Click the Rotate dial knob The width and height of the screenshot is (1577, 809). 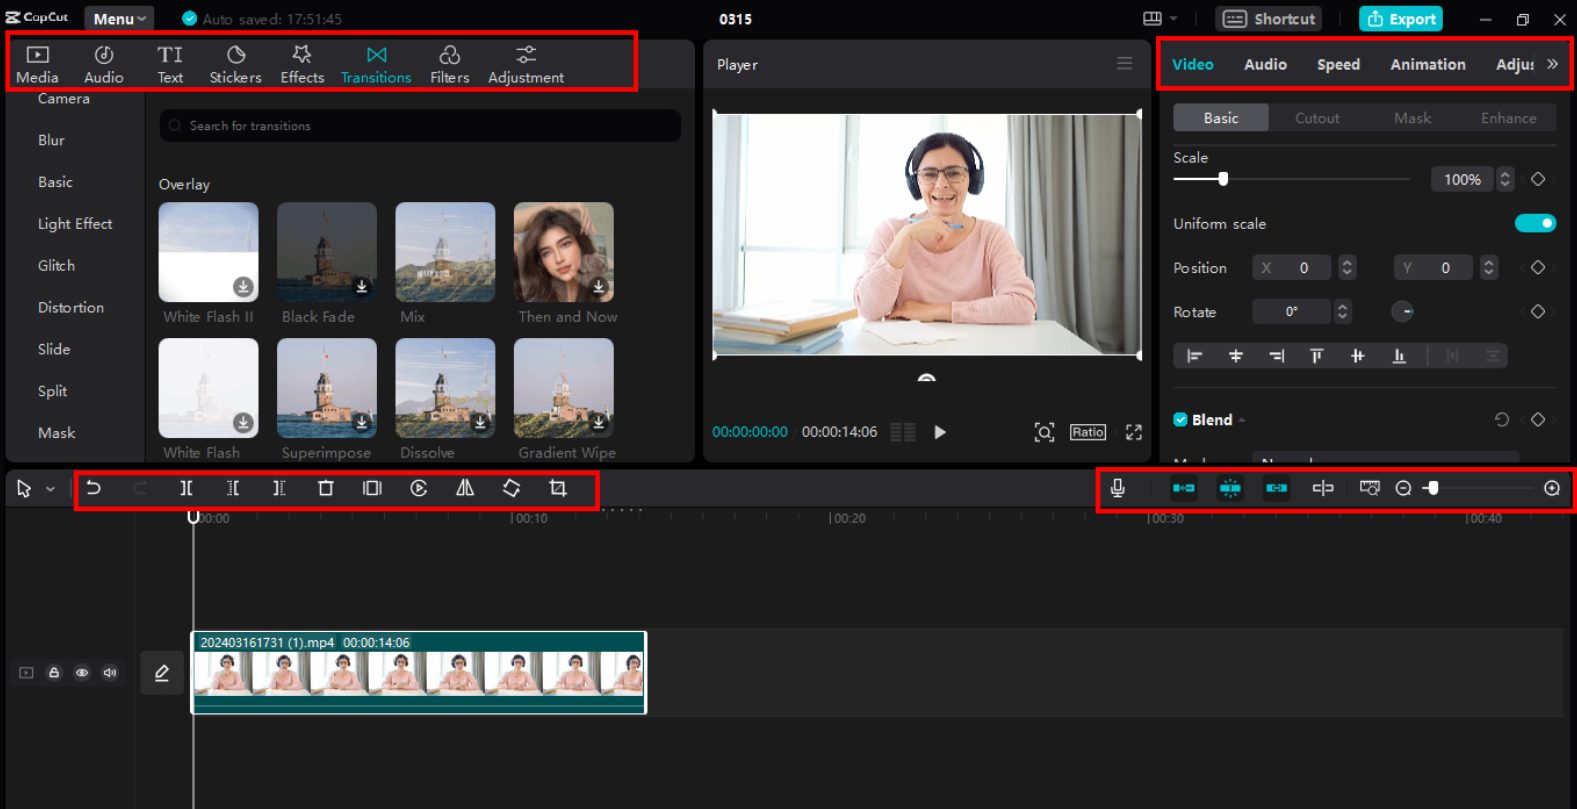(1402, 312)
